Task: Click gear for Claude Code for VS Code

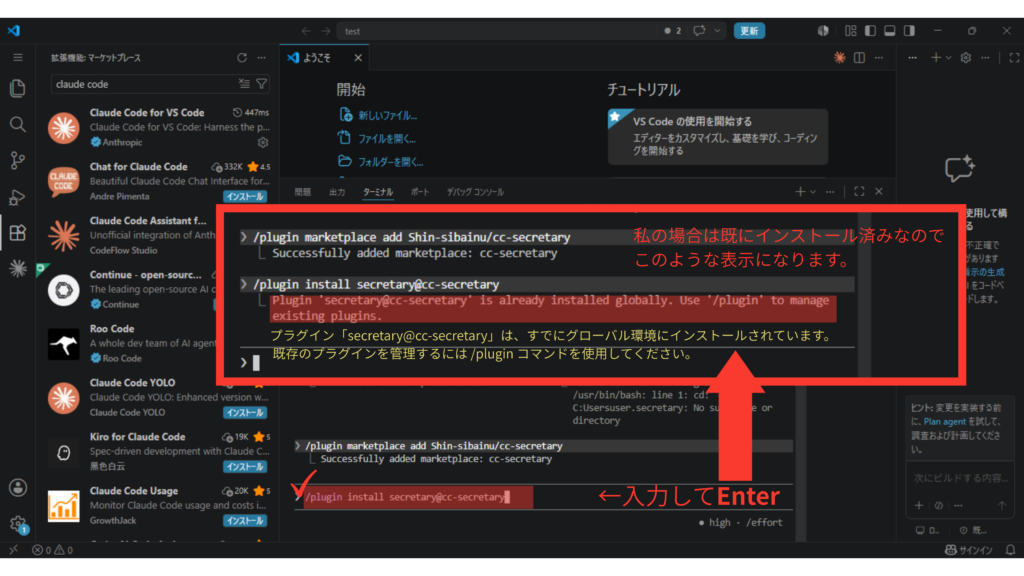Action: [263, 142]
